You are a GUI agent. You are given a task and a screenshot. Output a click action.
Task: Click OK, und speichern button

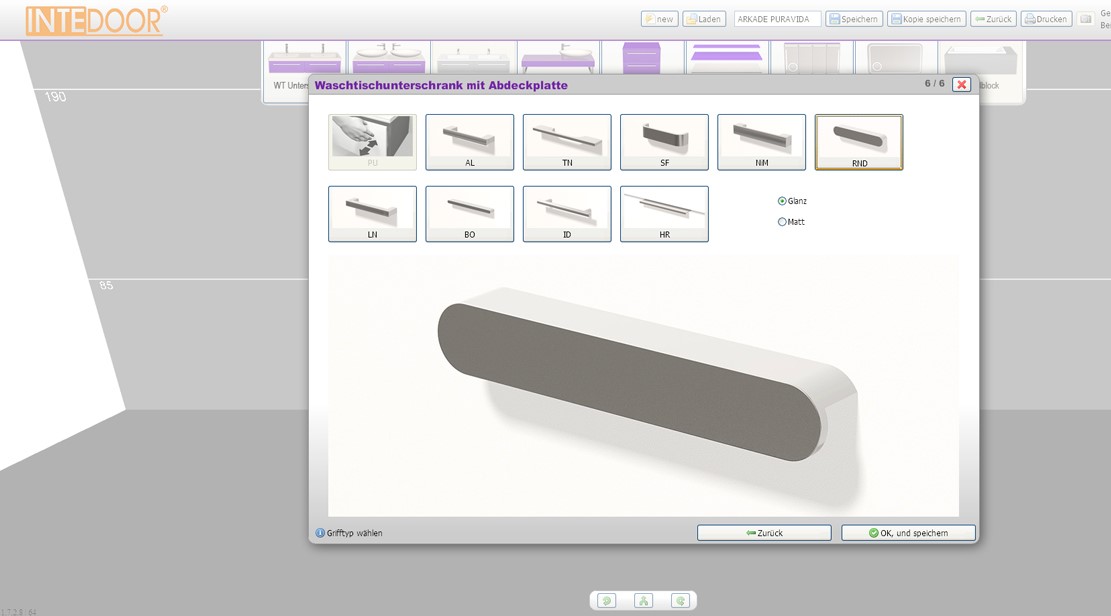908,533
